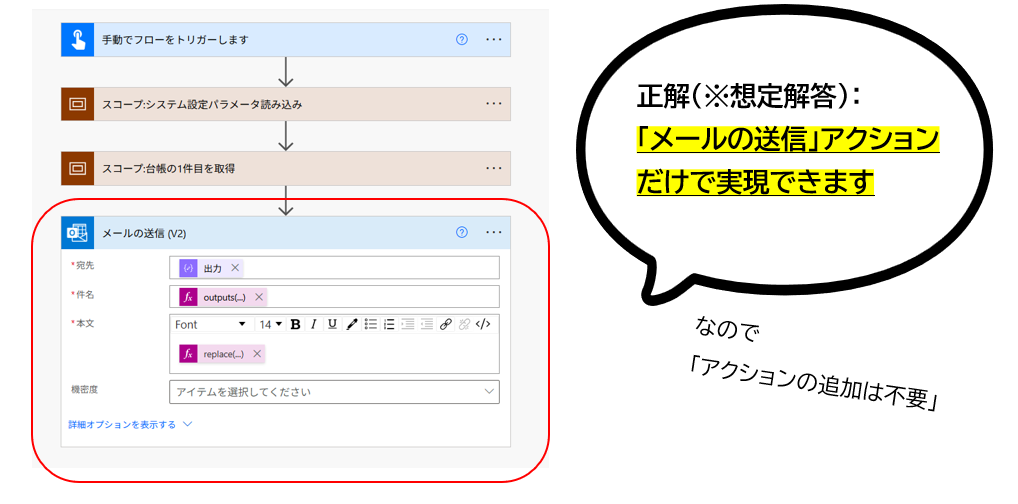This screenshot has height=504, width=1018.
Task: Open ellipsis menu of メールの送信 (V2)
Action: pos(494,233)
